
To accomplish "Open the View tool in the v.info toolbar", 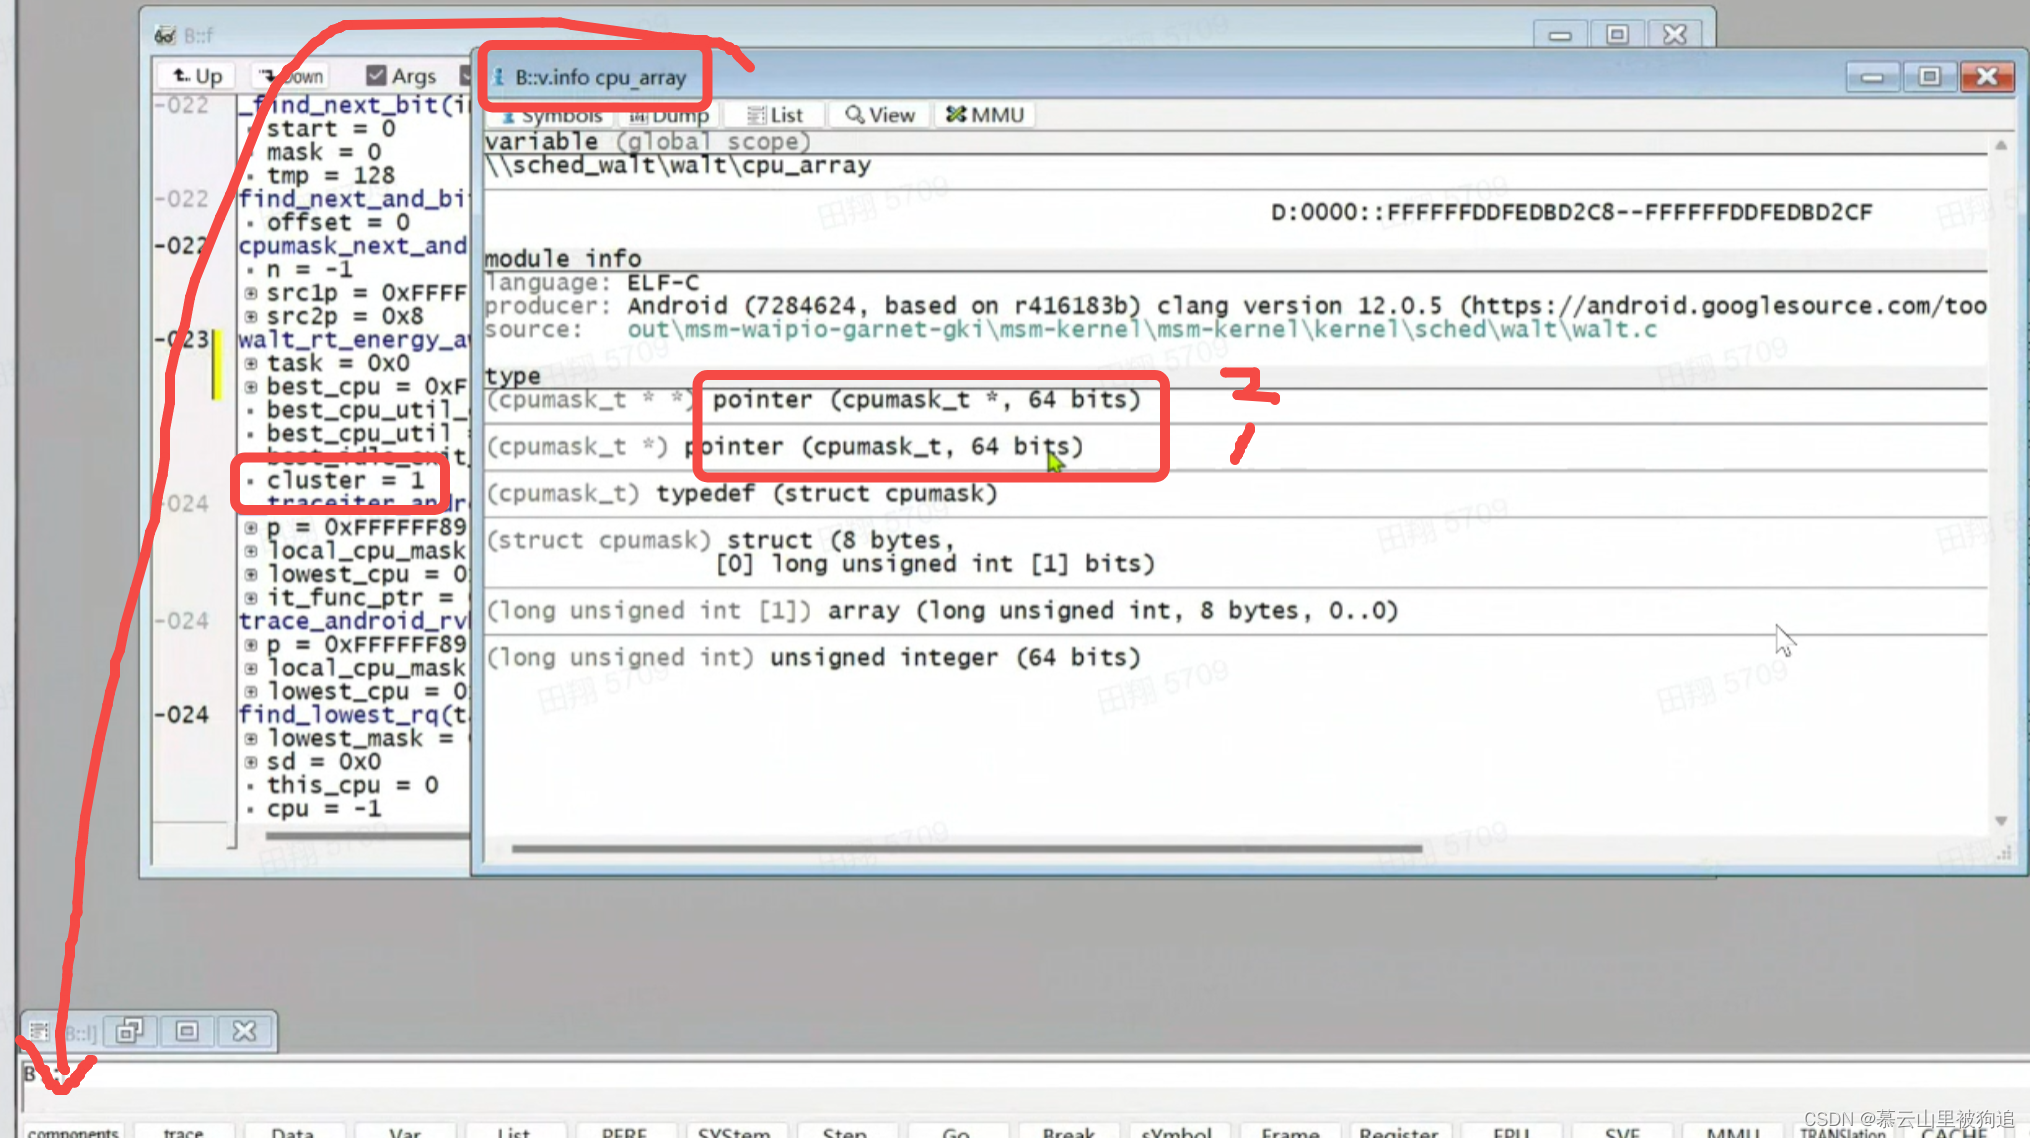I will click(x=877, y=114).
